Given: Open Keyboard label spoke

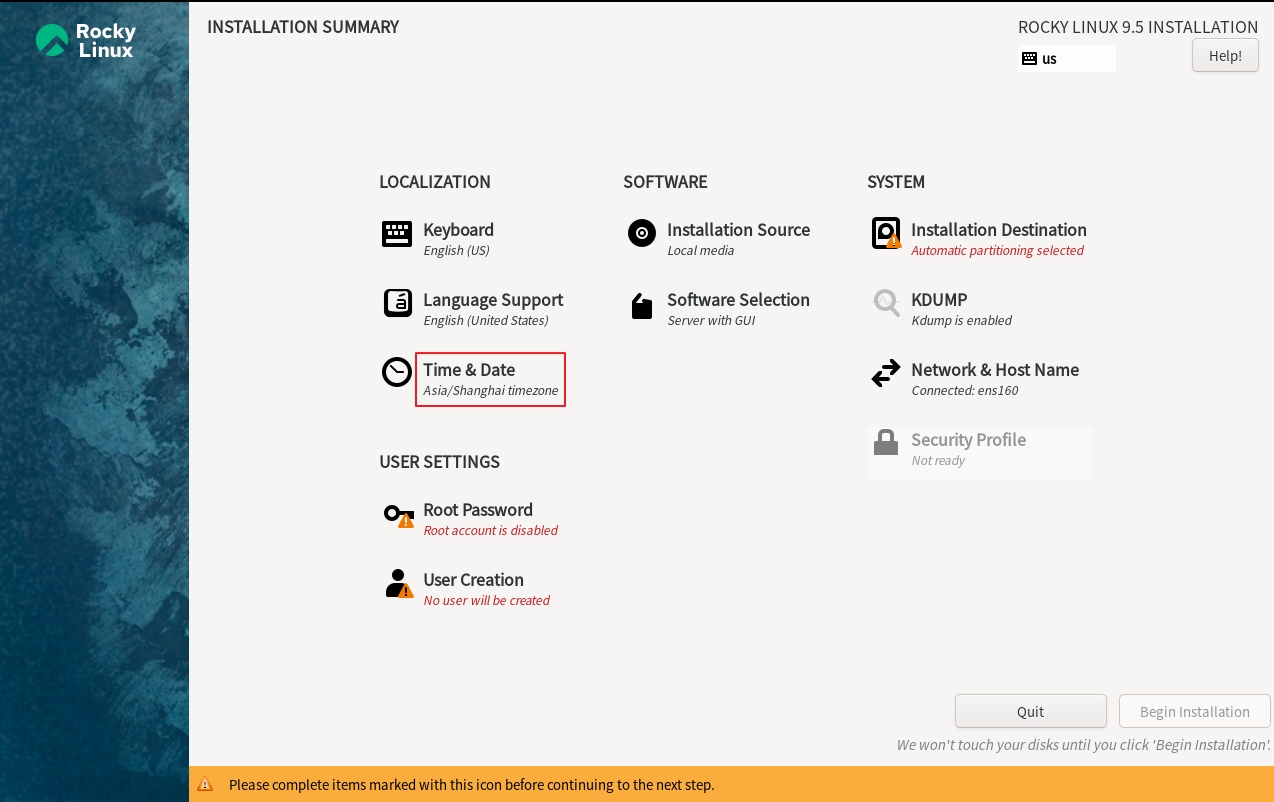Looking at the screenshot, I should coord(458,230).
